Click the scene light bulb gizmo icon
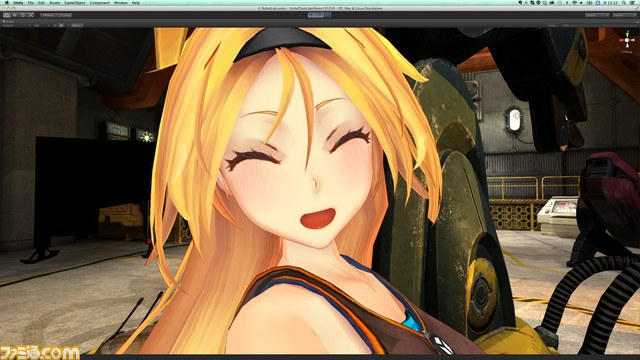 [x=146, y=136]
